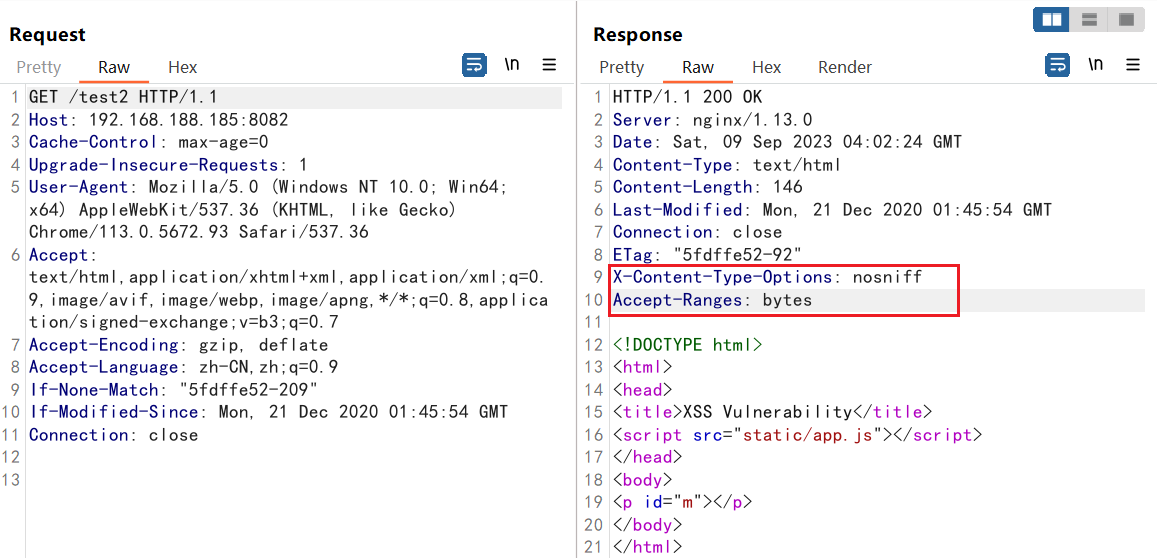Click 'Content-Type: text/html' response header

pos(727,165)
